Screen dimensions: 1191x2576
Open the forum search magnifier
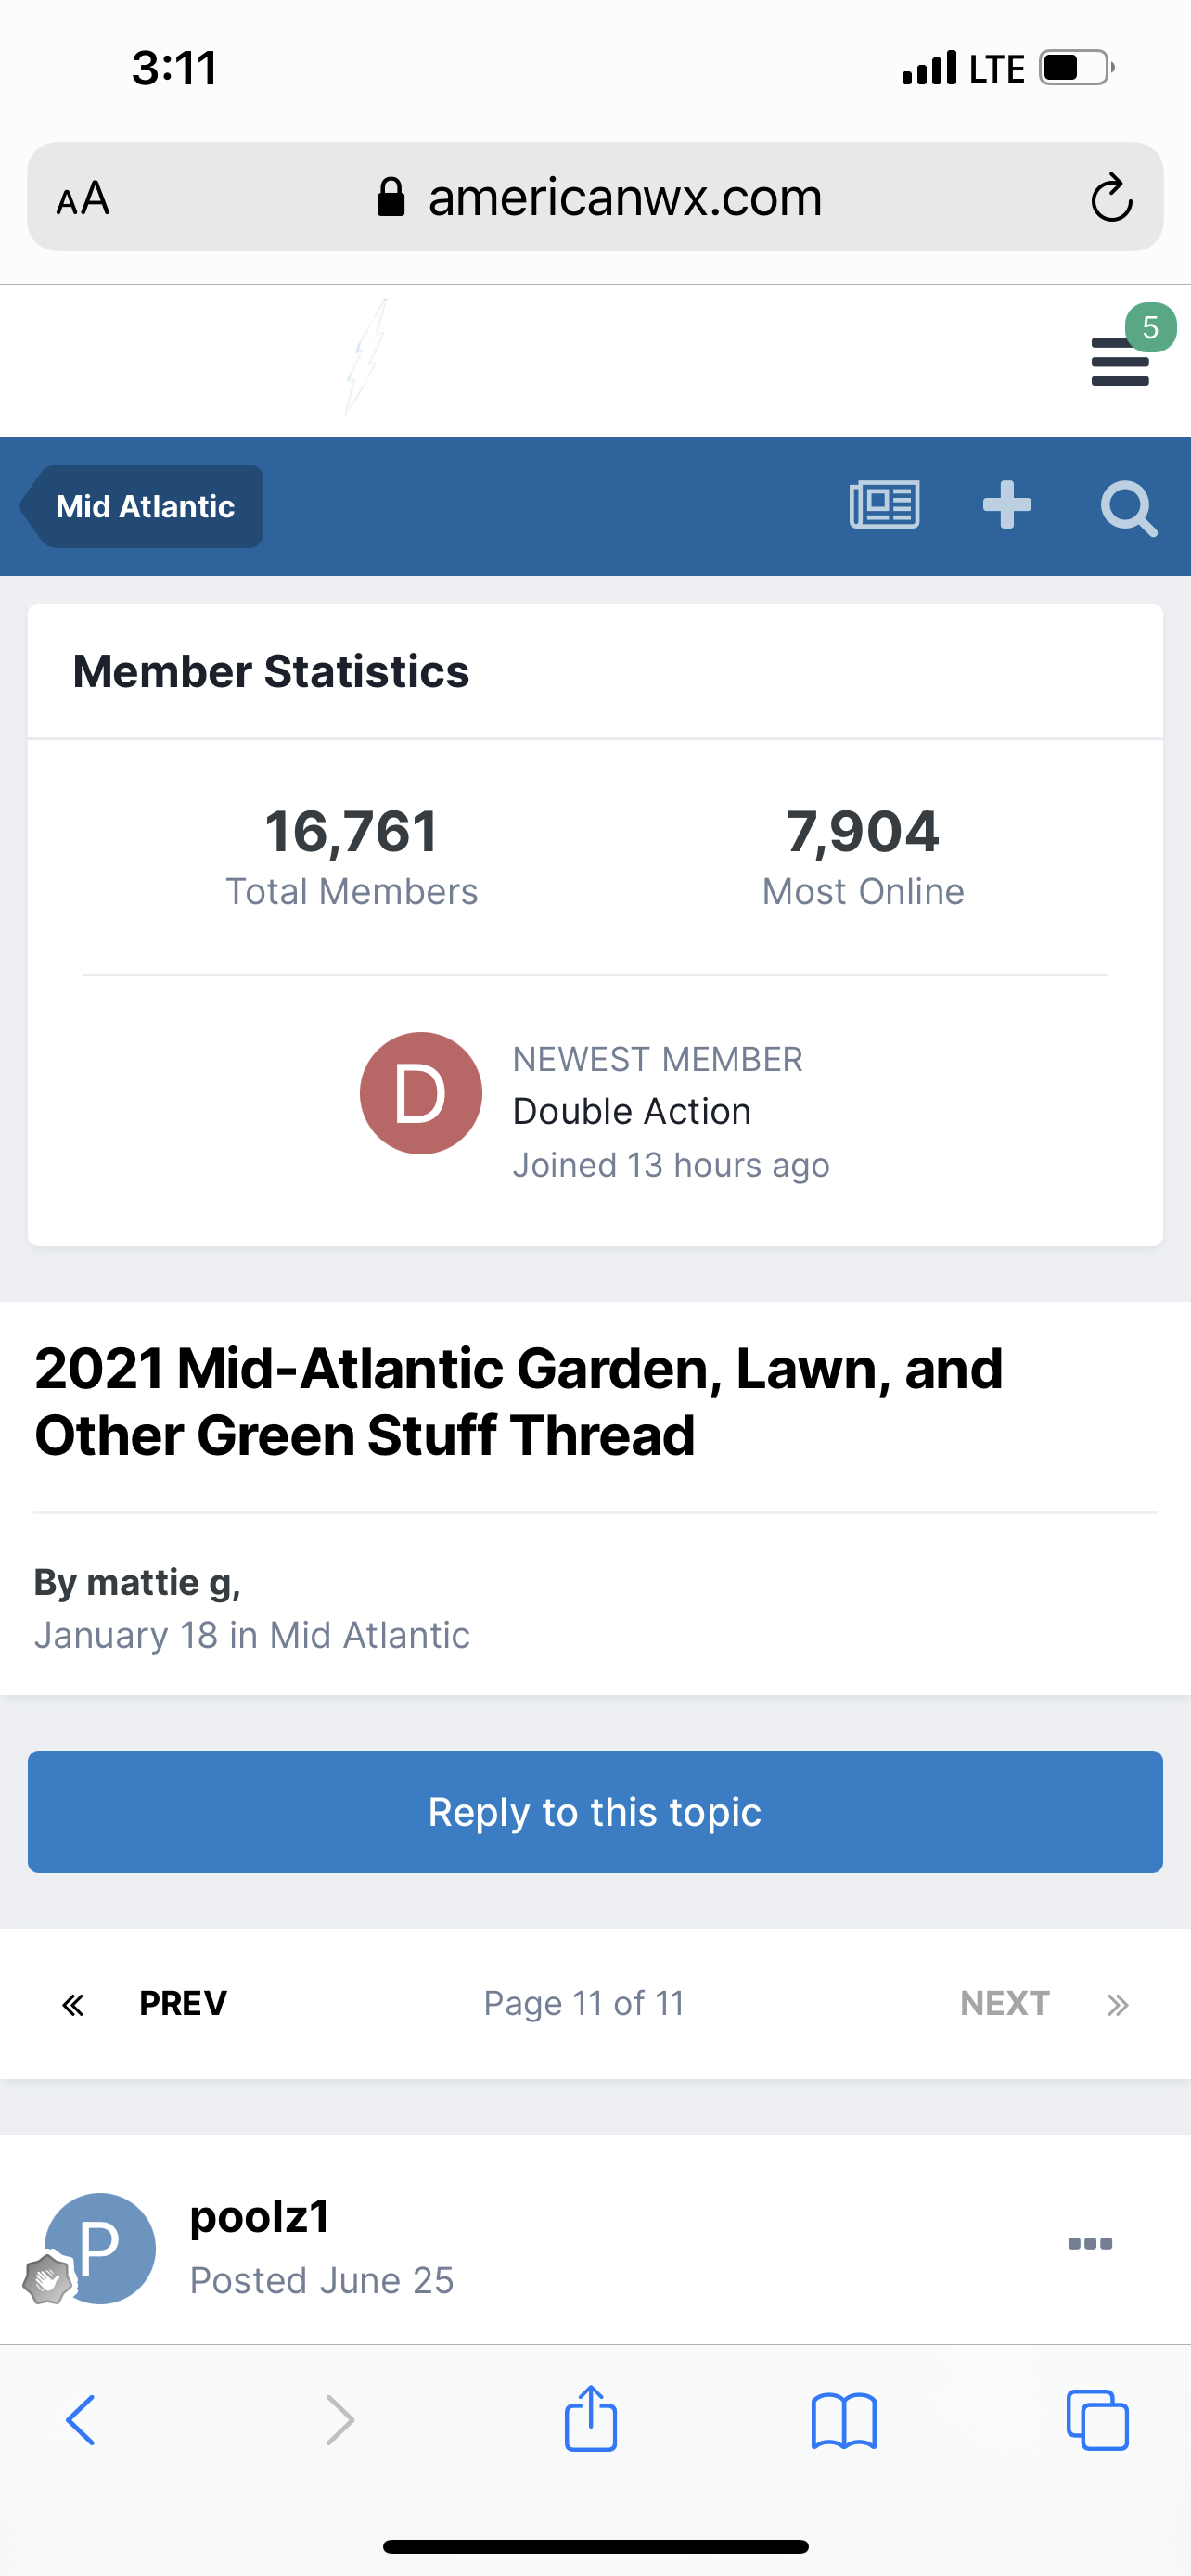(x=1128, y=508)
